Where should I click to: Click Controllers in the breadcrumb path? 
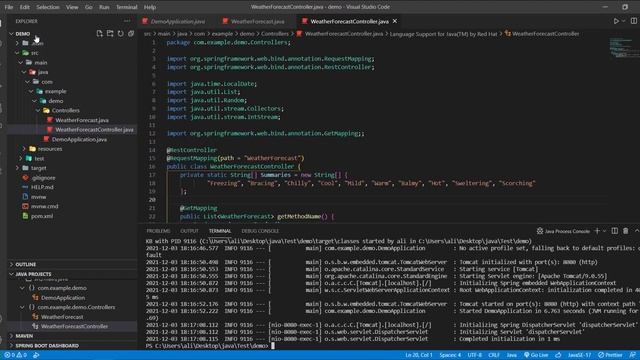click(x=275, y=34)
